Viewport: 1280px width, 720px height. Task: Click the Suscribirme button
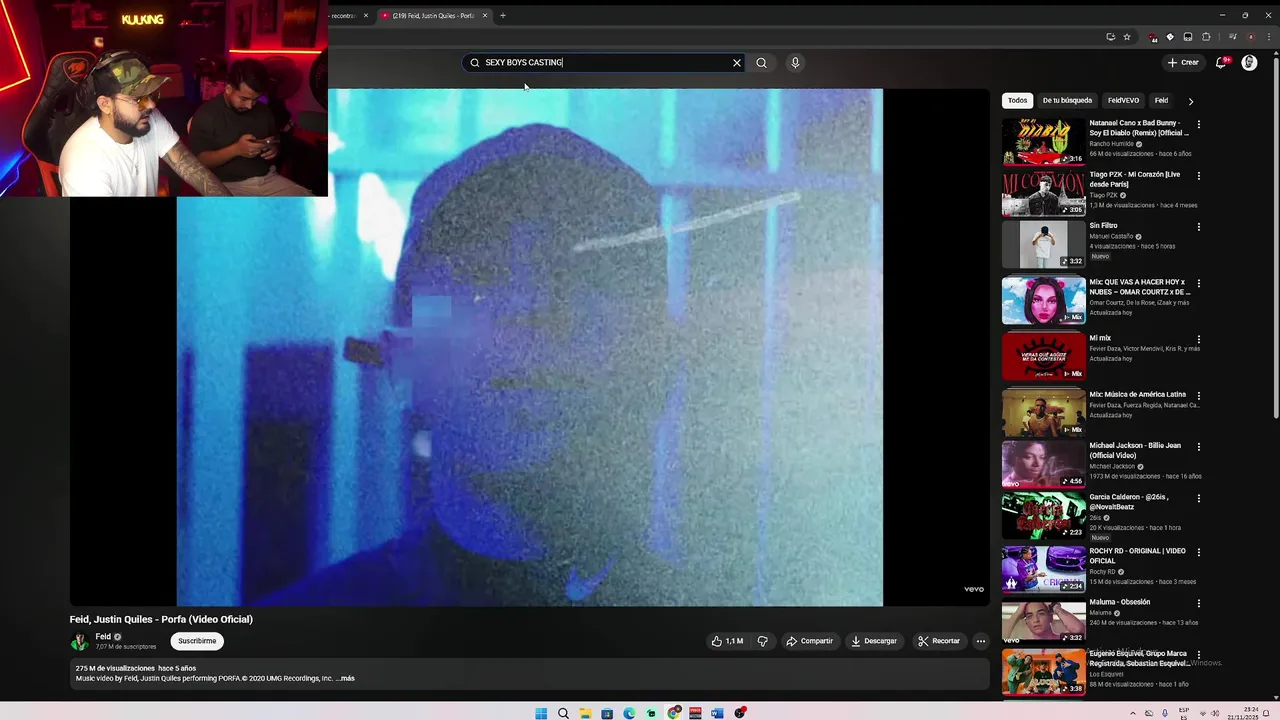(x=197, y=641)
